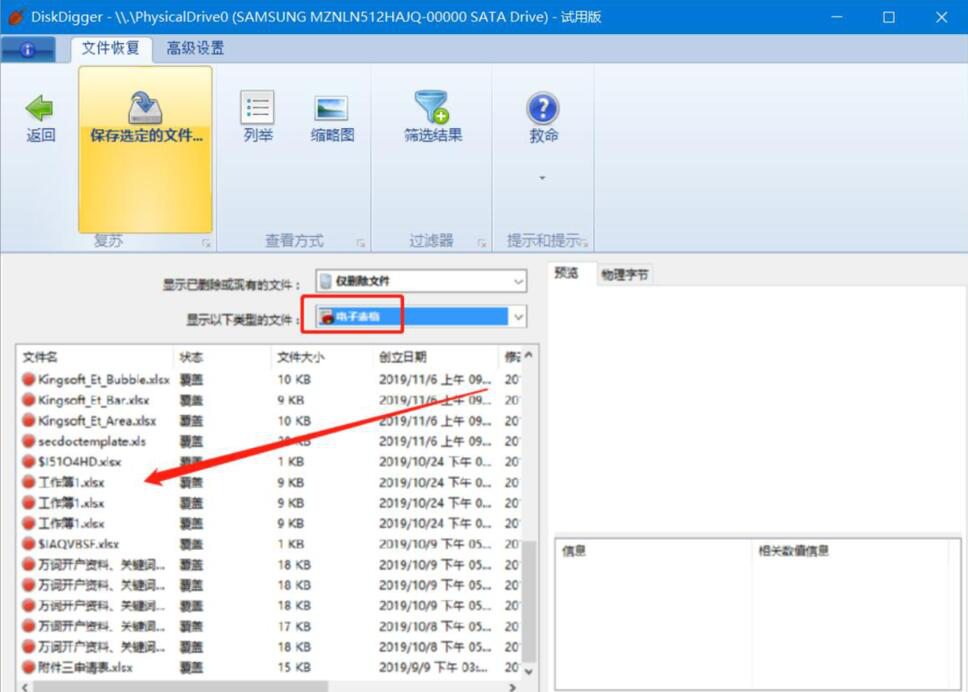Viewport: 968px width, 692px height.
Task: Click horizontal scrollbar left arrow of file list
Action: pos(25,686)
